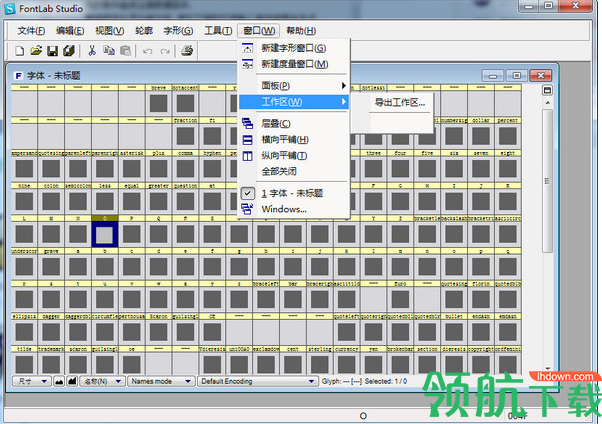Open the 轮廓 menu
Screen dimensions: 602x424
coord(144,31)
